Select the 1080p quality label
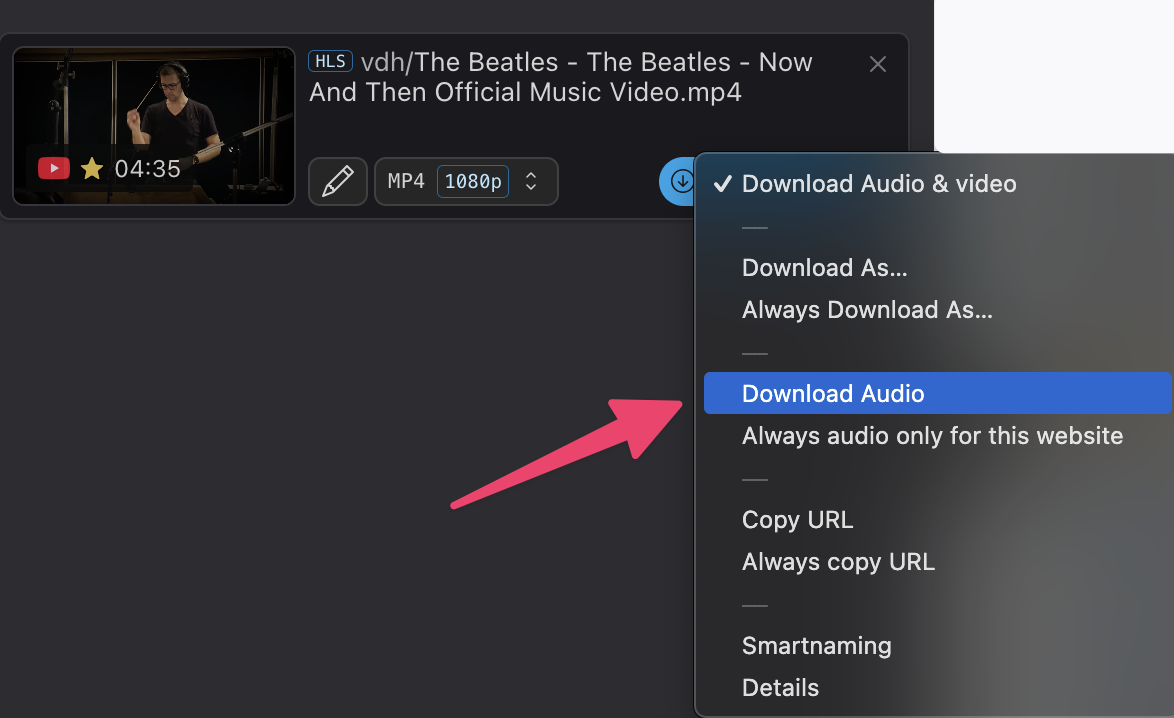This screenshot has height=718, width=1174. 472,181
